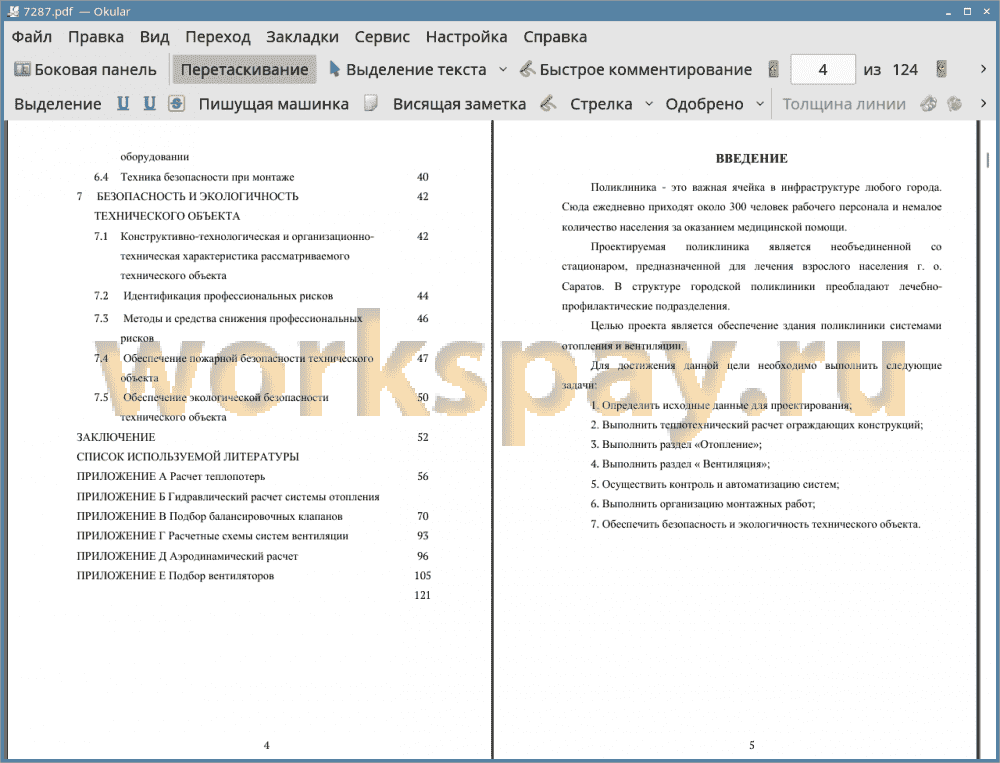Click СПИСОК ИСПОЛЬЗУЕМОЙ ЛИТЕРАТУРЫ contents entry

click(x=188, y=457)
